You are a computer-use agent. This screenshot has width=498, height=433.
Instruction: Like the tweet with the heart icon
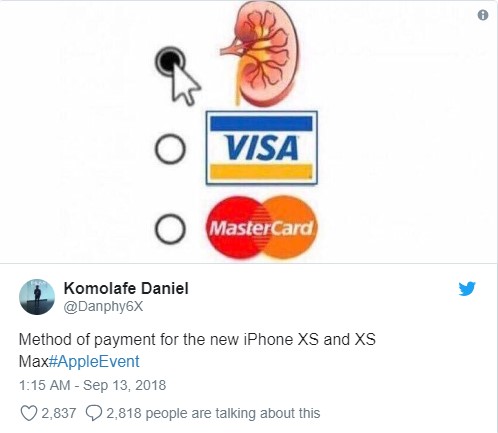click(x=29, y=413)
